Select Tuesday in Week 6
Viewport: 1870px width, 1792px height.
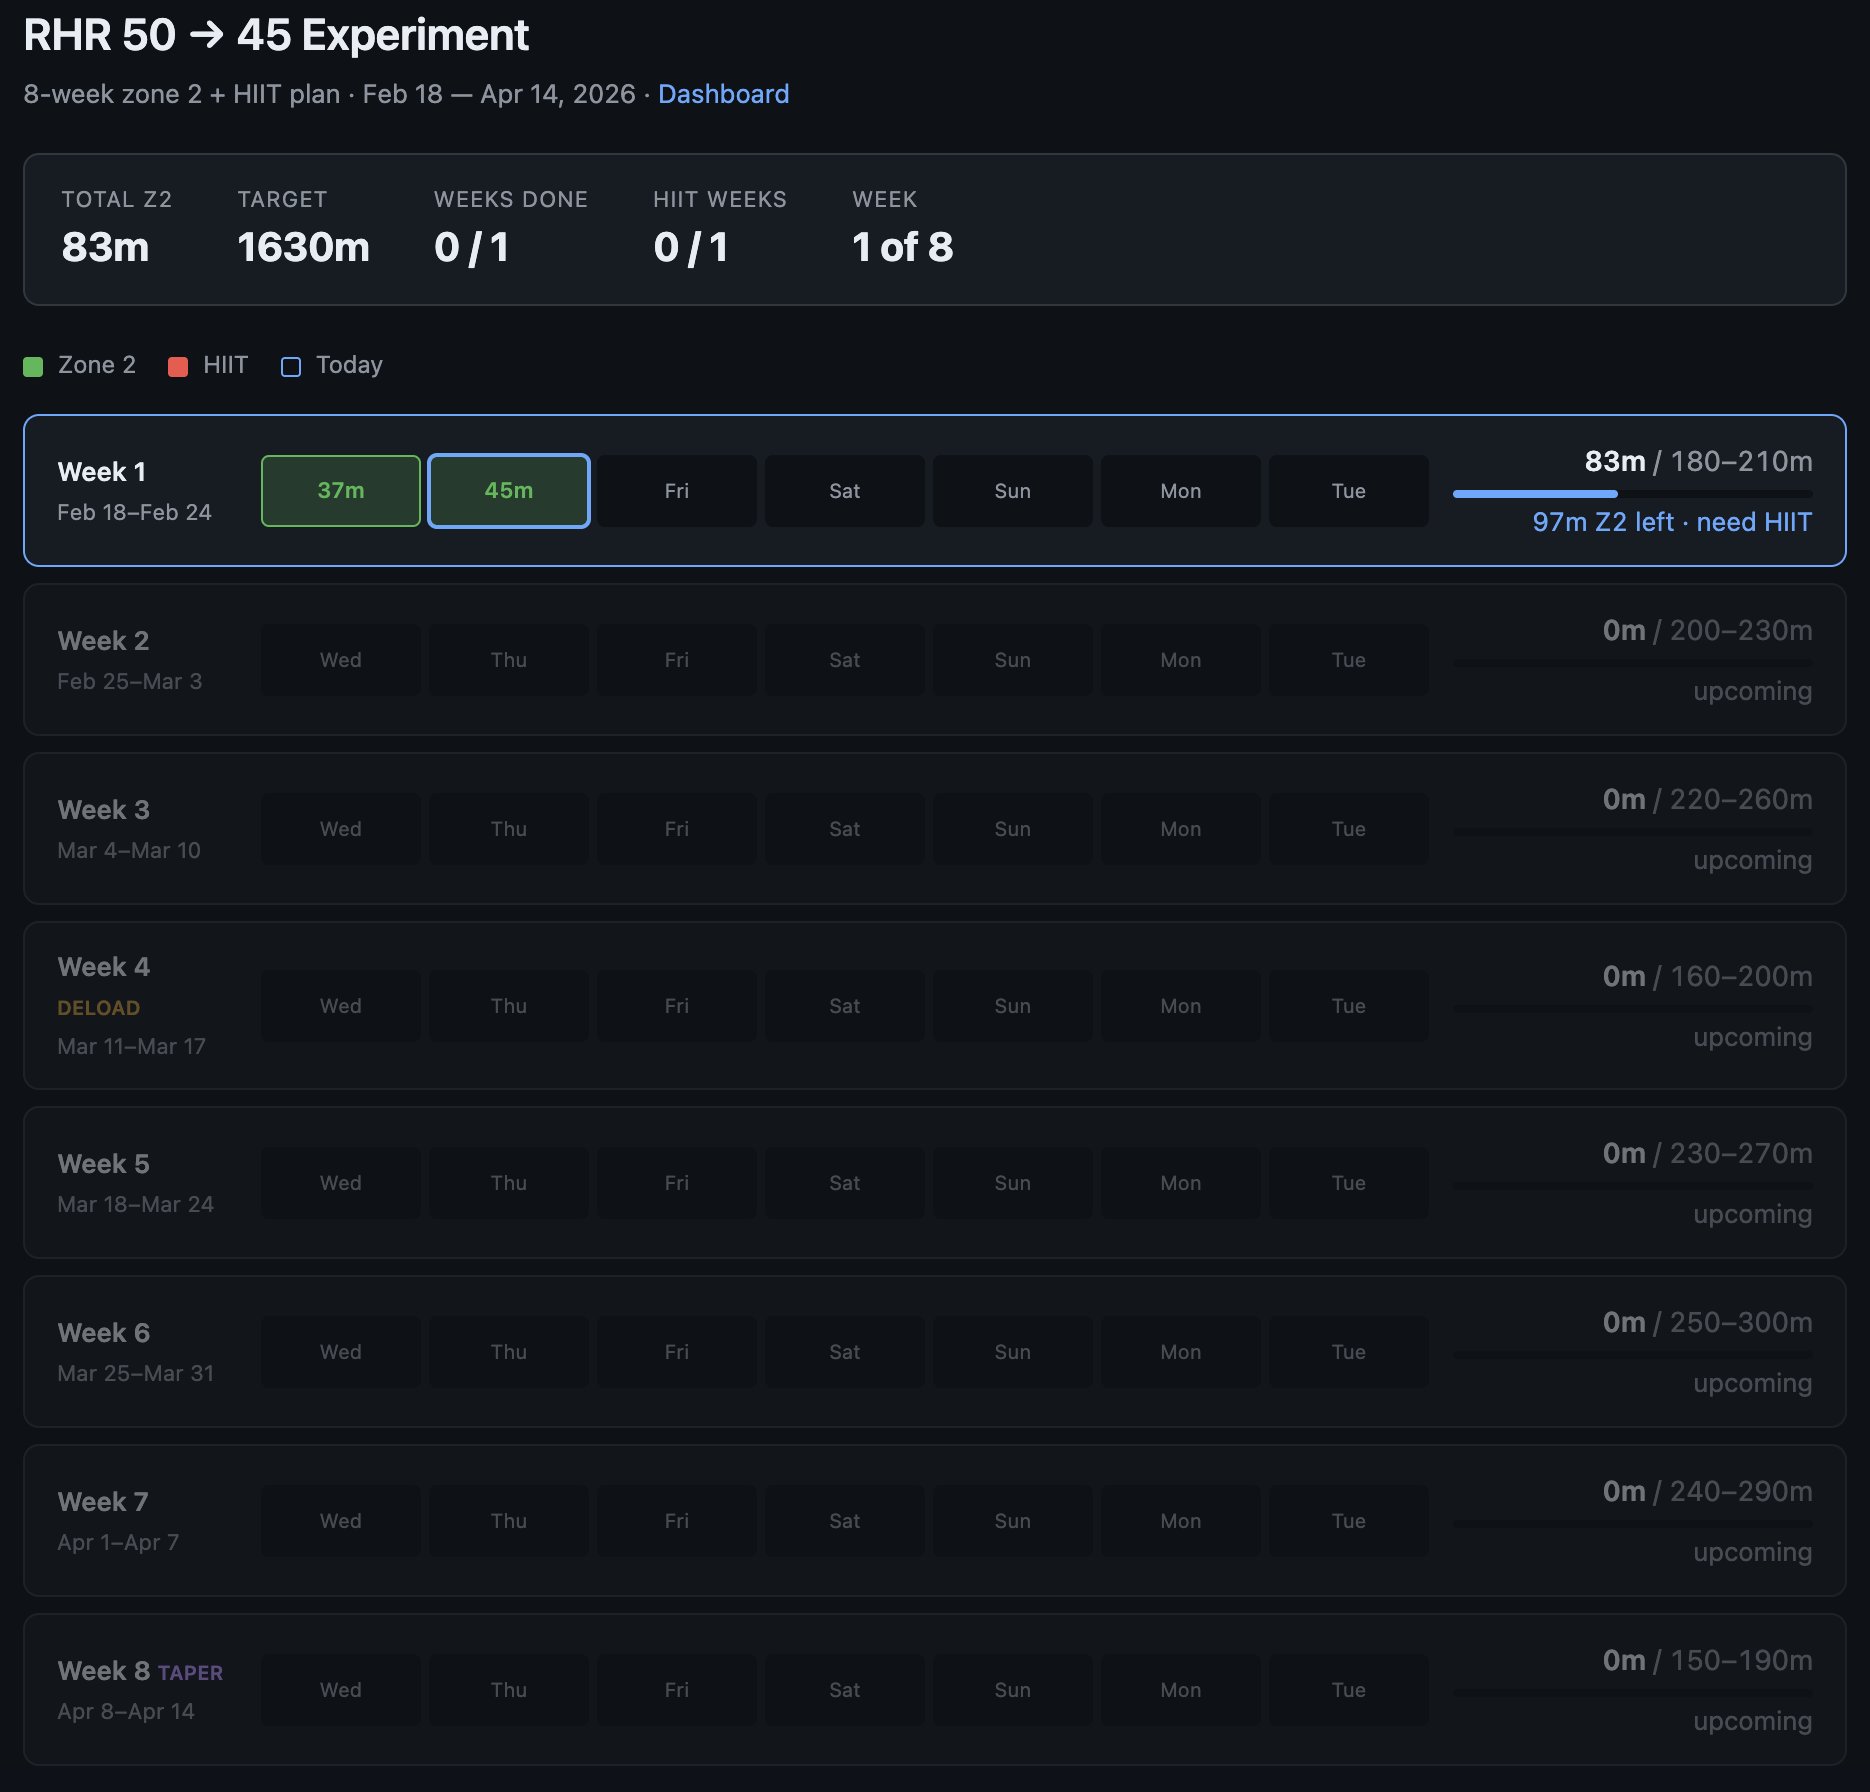1348,1352
